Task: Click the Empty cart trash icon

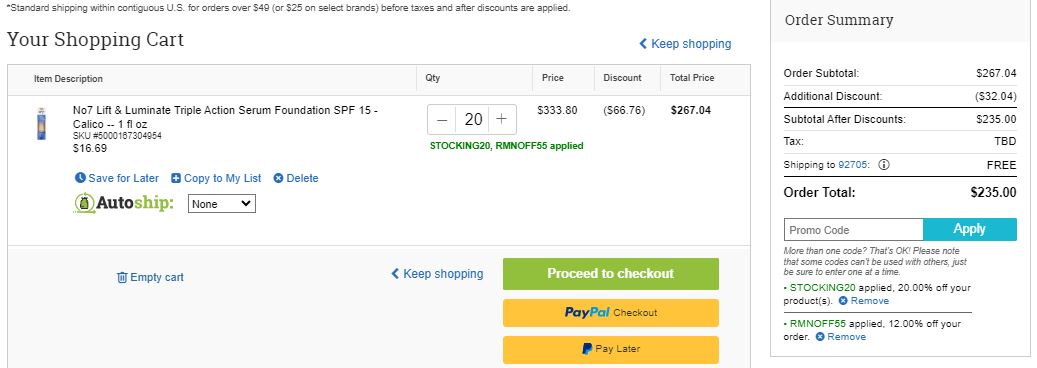Action: tap(122, 277)
